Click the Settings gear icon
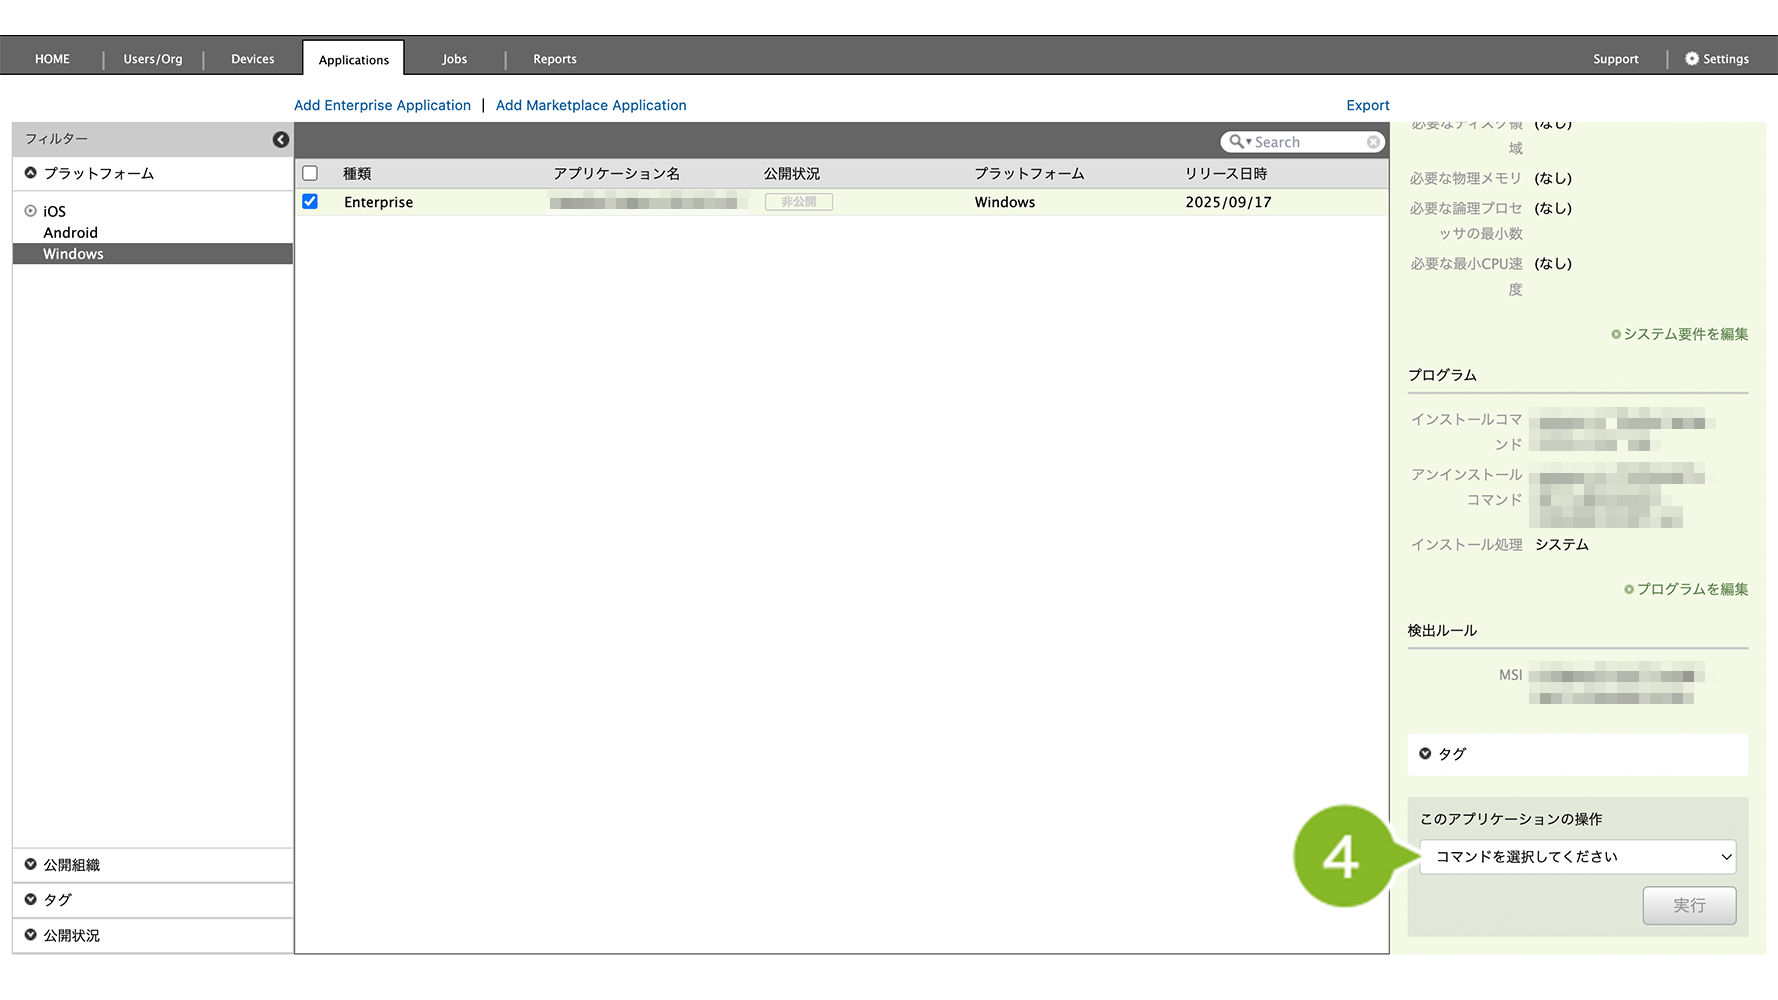 click(1692, 59)
